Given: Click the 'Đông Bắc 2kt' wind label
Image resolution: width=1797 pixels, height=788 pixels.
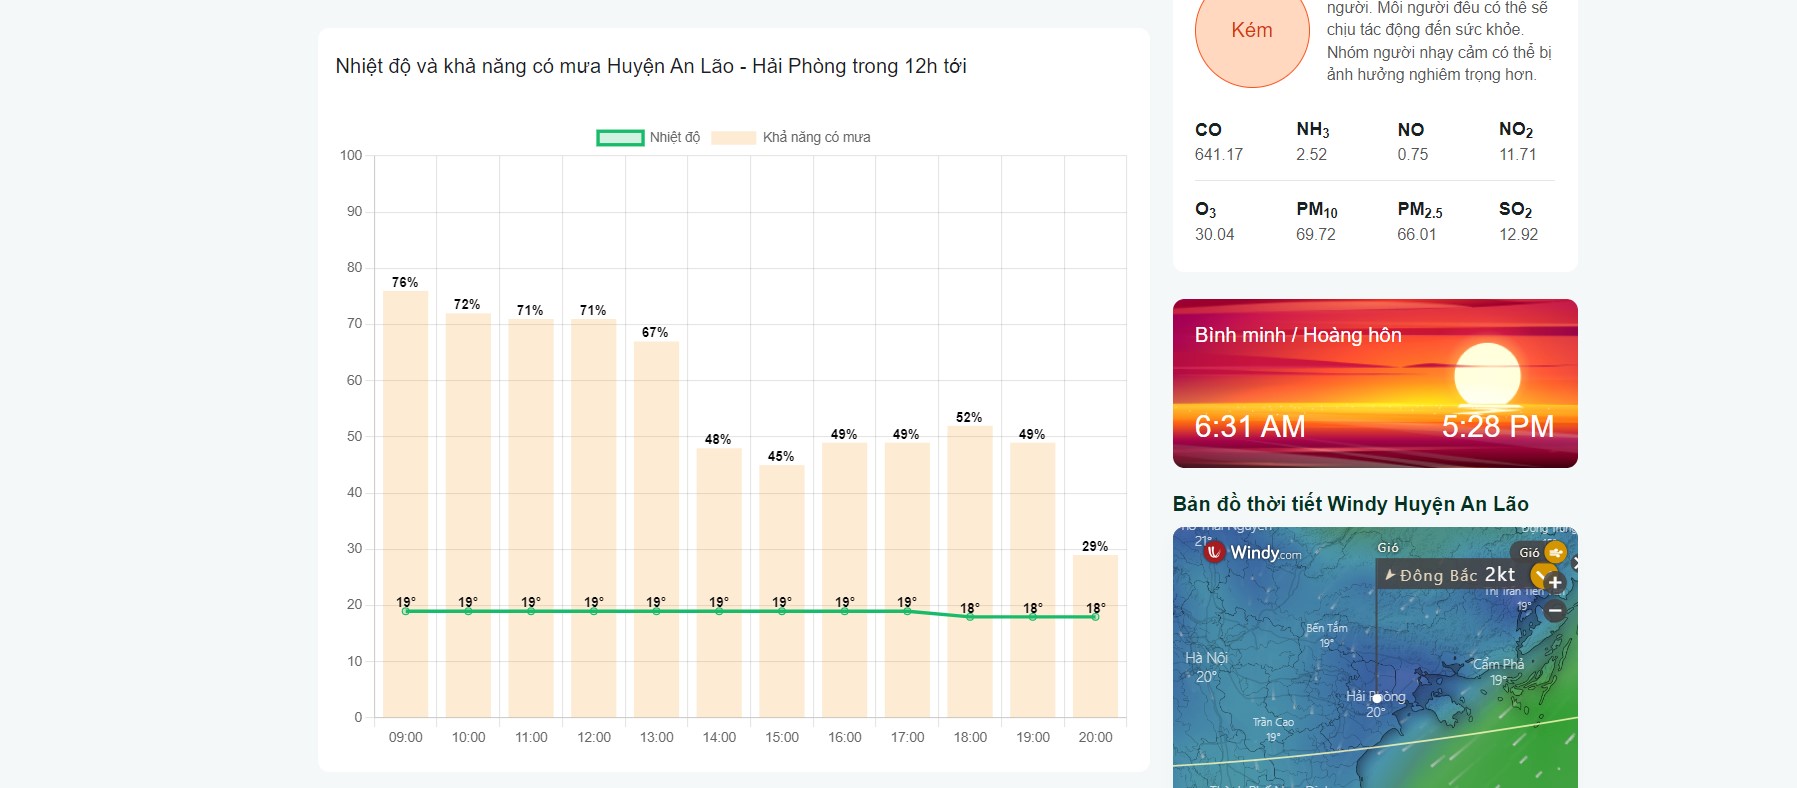Looking at the screenshot, I should 1457,575.
